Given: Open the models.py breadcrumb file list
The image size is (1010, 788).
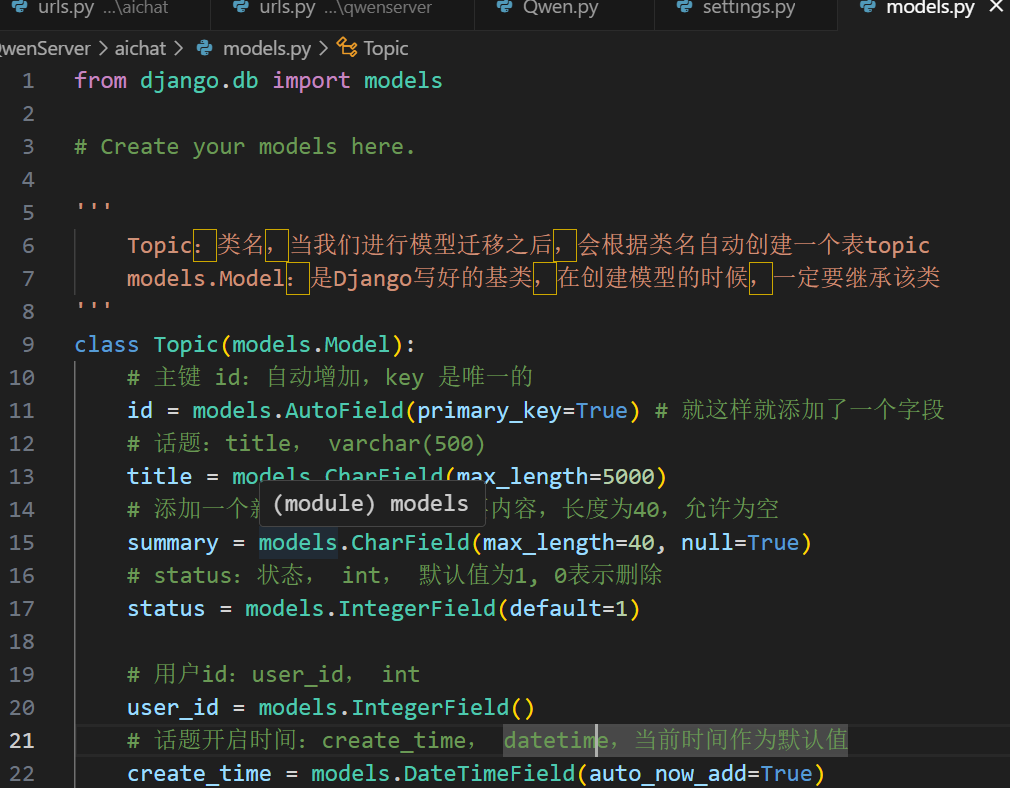Looking at the screenshot, I should coord(266,48).
